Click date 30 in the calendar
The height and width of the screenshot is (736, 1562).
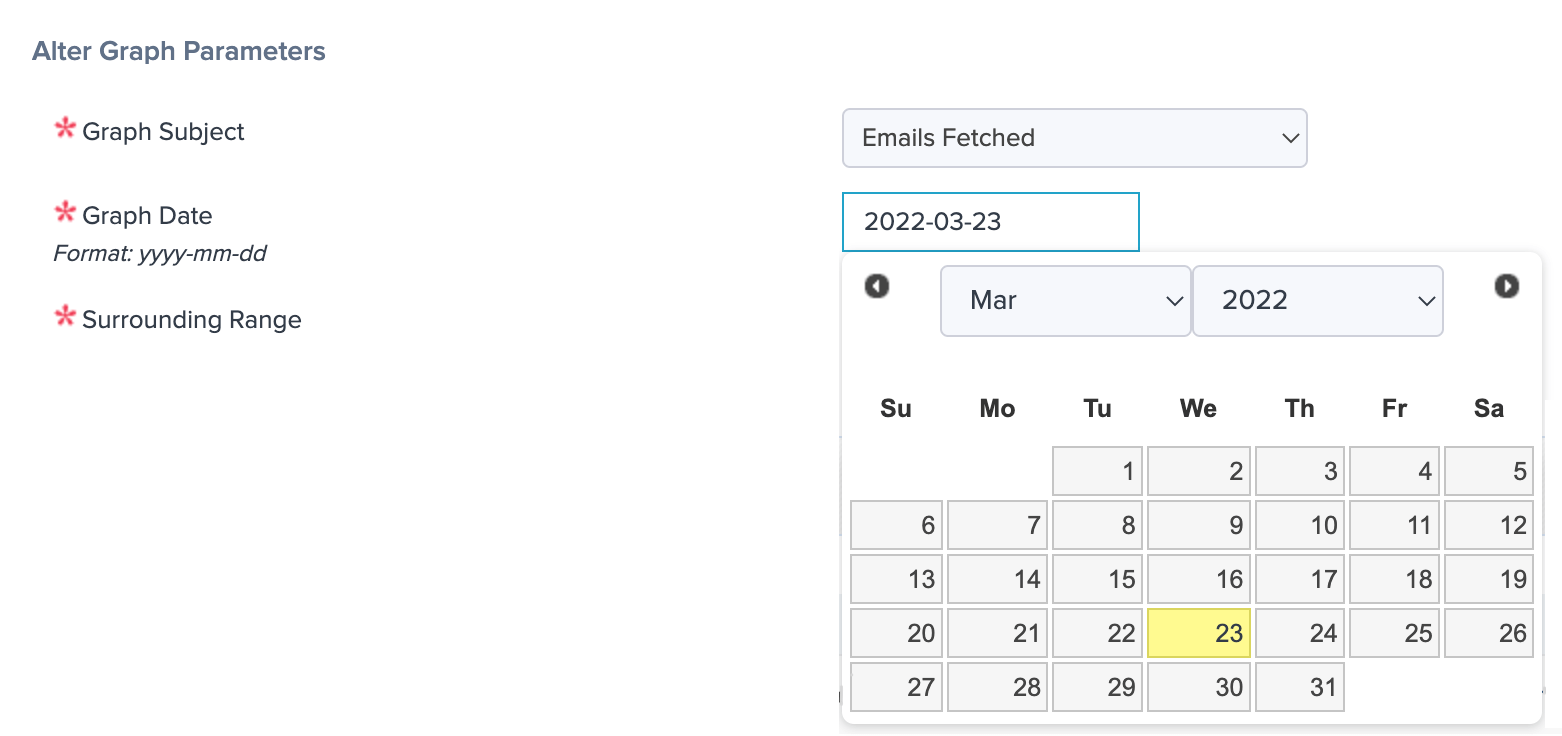pyautogui.click(x=1199, y=687)
